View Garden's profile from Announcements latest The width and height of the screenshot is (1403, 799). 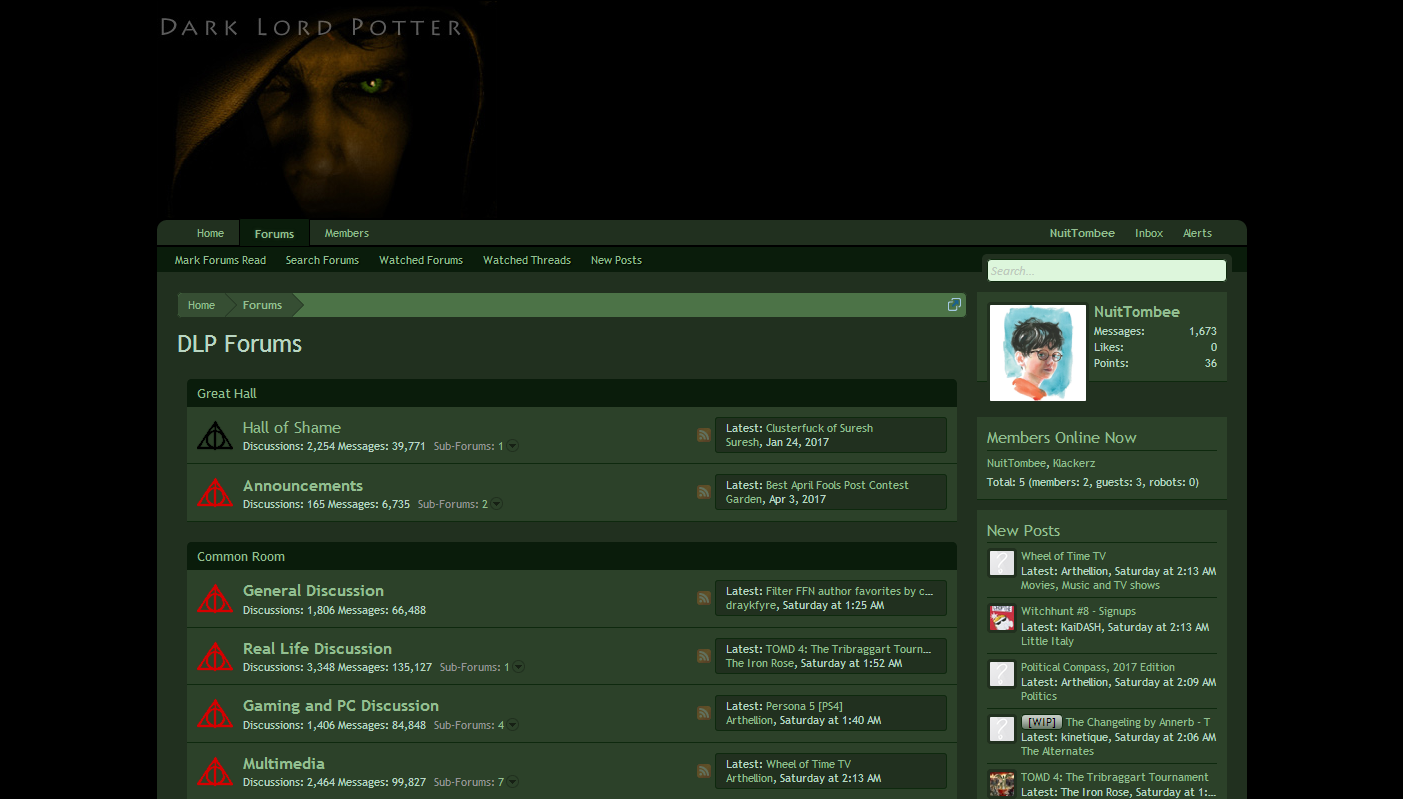pyautogui.click(x=744, y=499)
